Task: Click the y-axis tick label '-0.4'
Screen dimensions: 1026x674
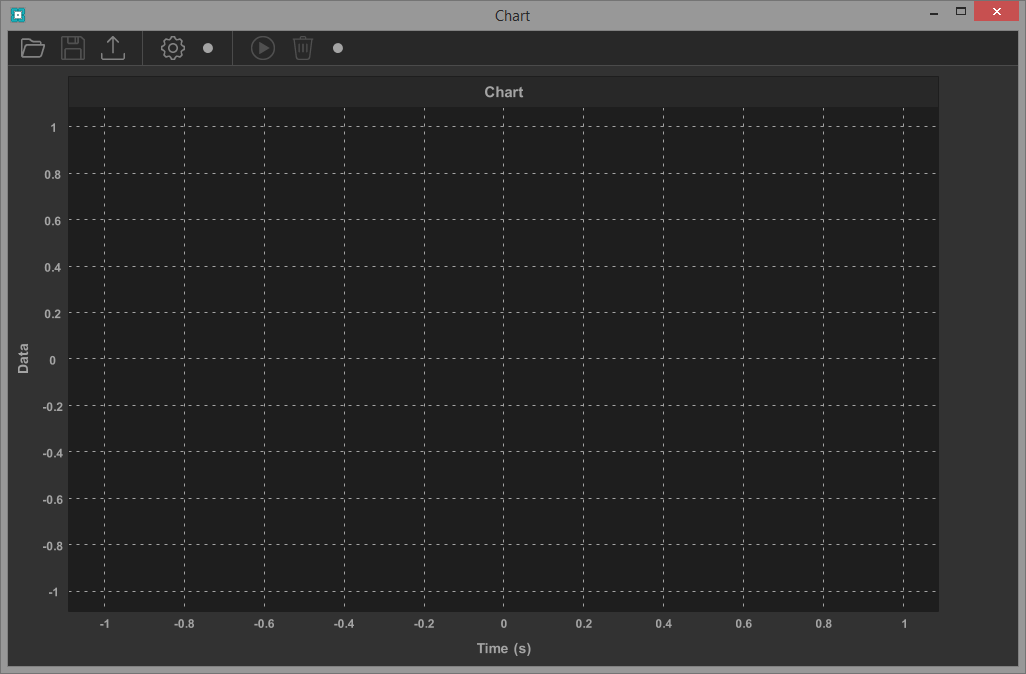Action: point(52,453)
